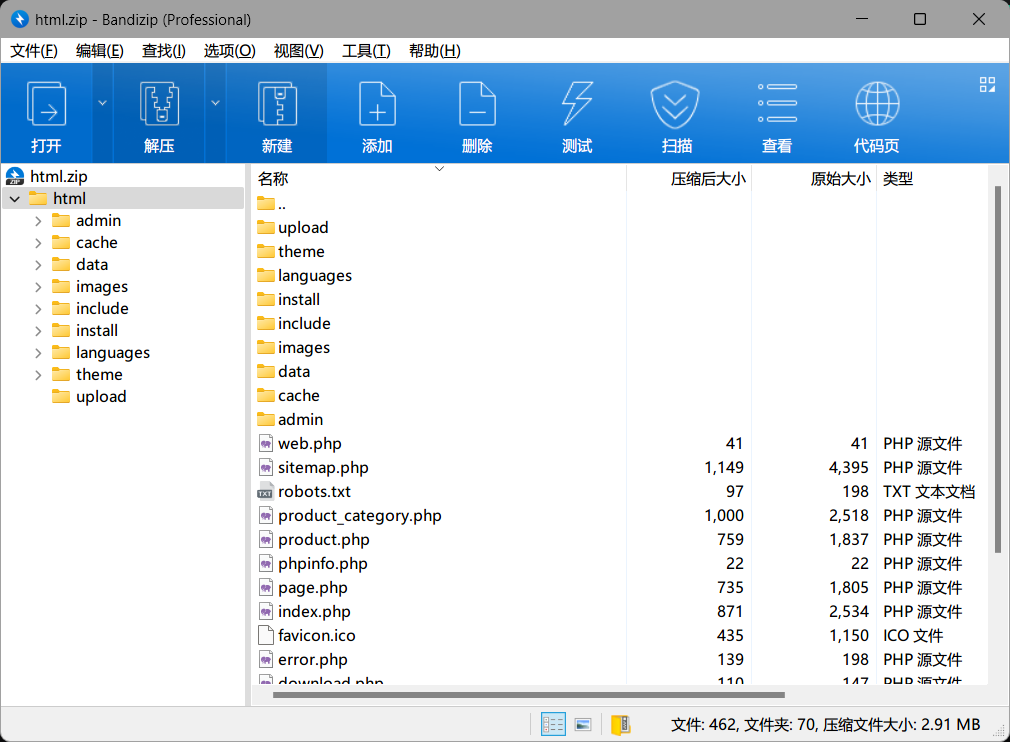Open dropdown arrow next to 打开 button
Screen dimensions: 1010x742
[x=102, y=102]
